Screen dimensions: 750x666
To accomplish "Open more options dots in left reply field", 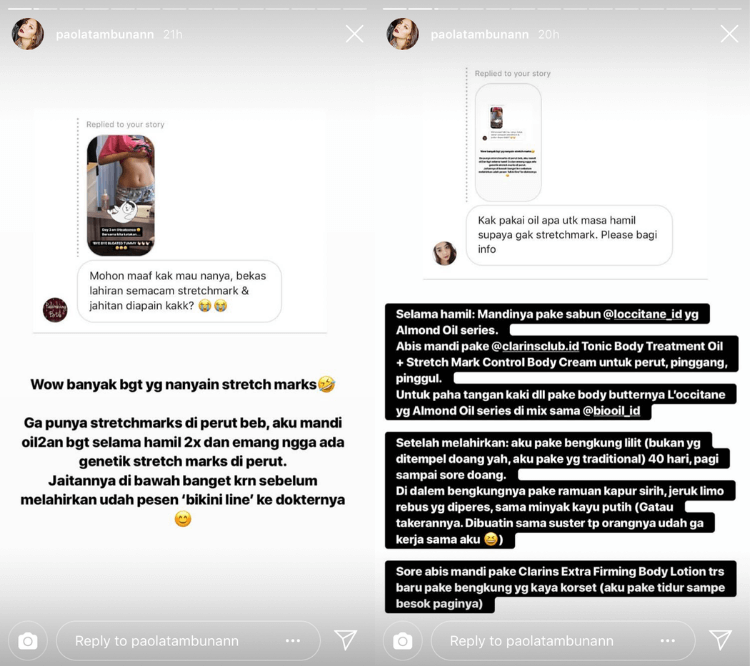I will click(293, 641).
